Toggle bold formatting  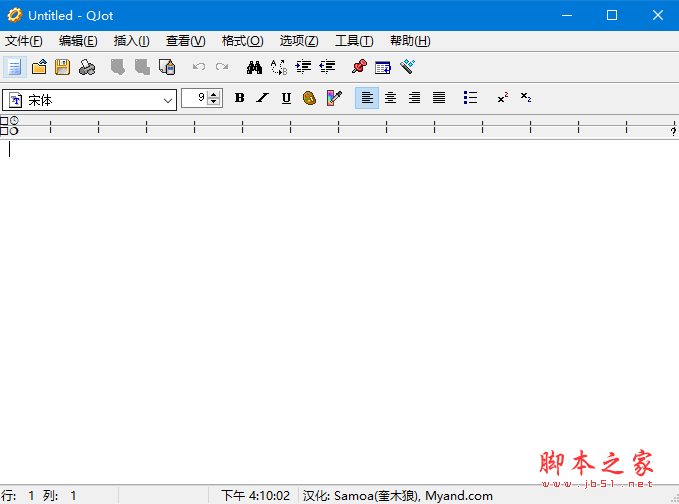coord(239,98)
